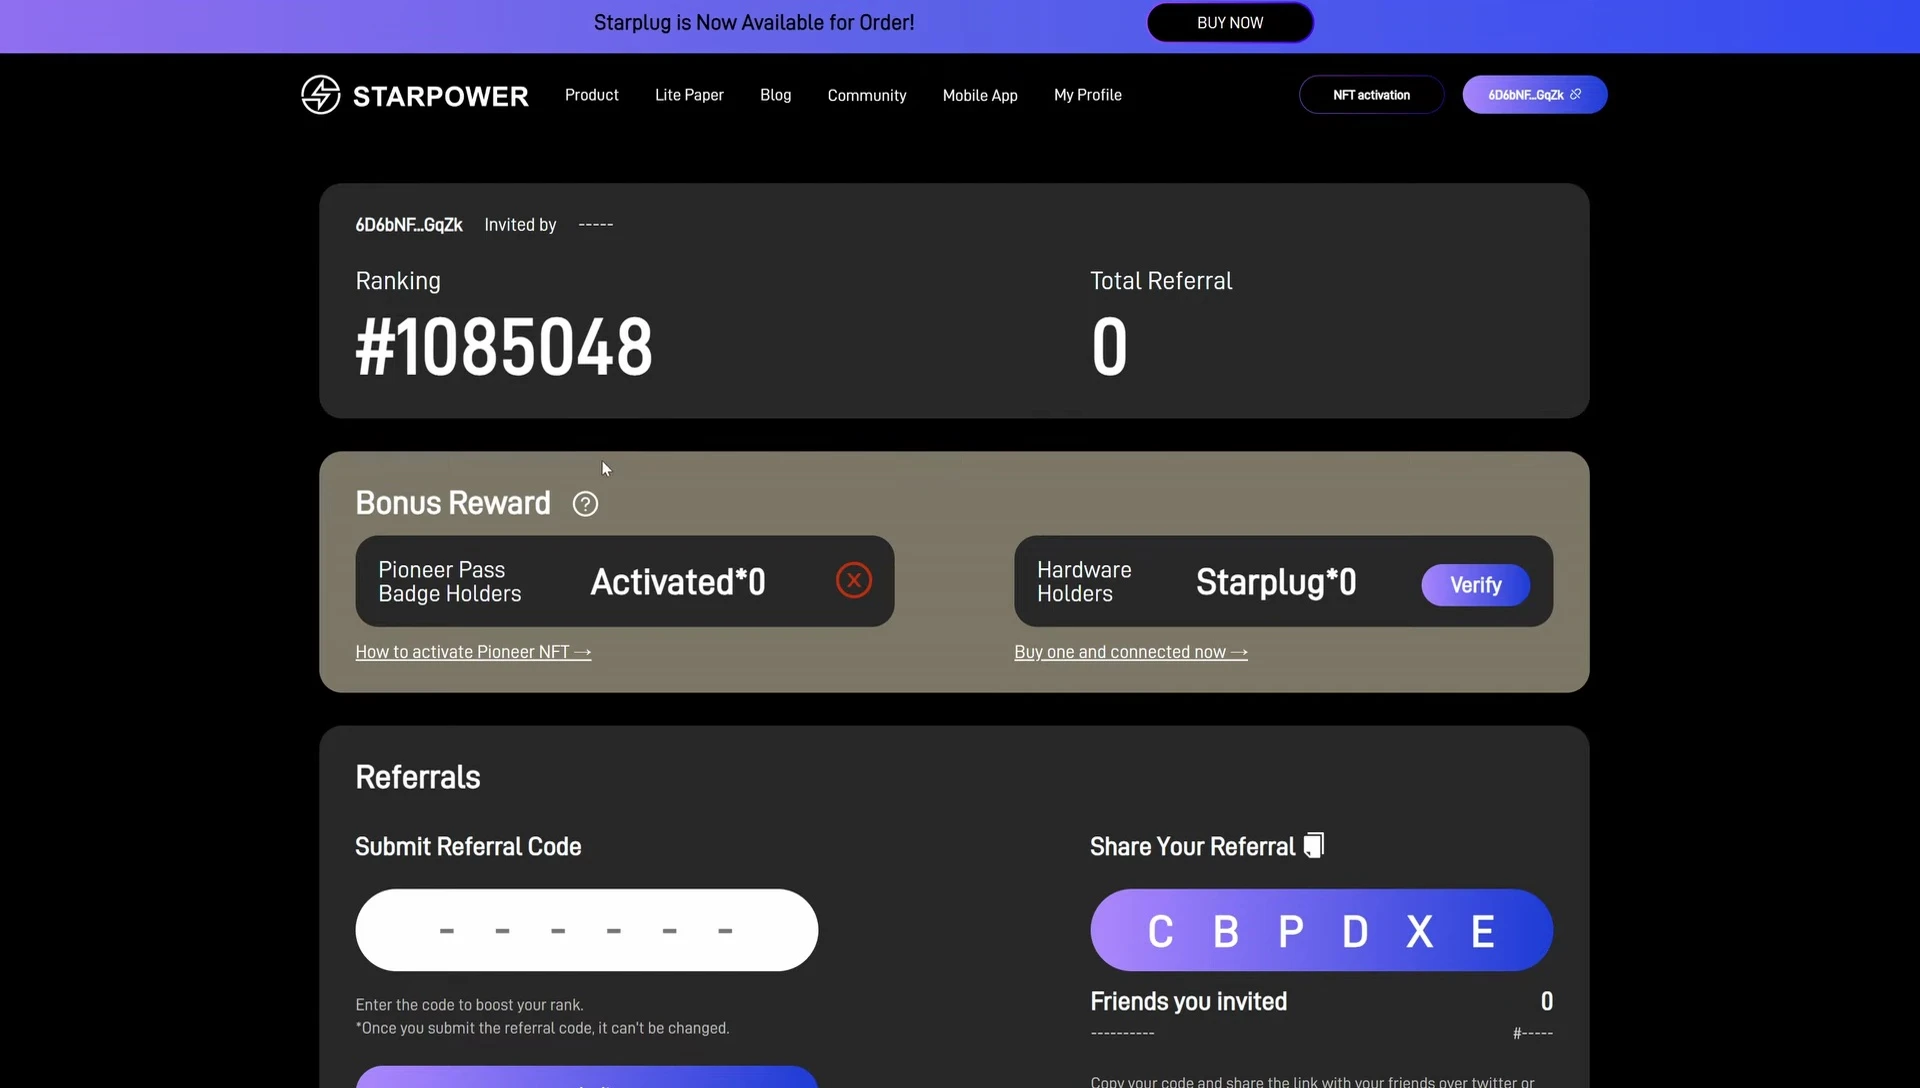Follow the Buy one and connected now link
The width and height of the screenshot is (1920, 1088).
point(1131,652)
